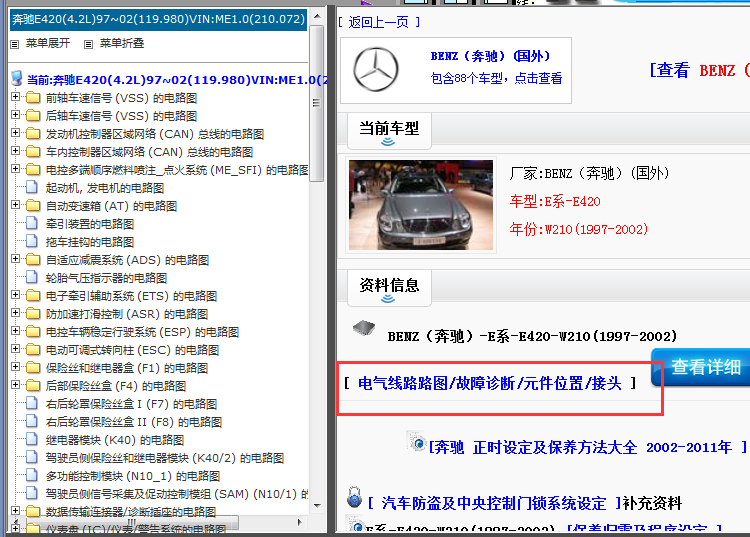The height and width of the screenshot is (537, 750).
Task: Click the computer icon beside 当前:奔驰E420
Action: [17, 78]
